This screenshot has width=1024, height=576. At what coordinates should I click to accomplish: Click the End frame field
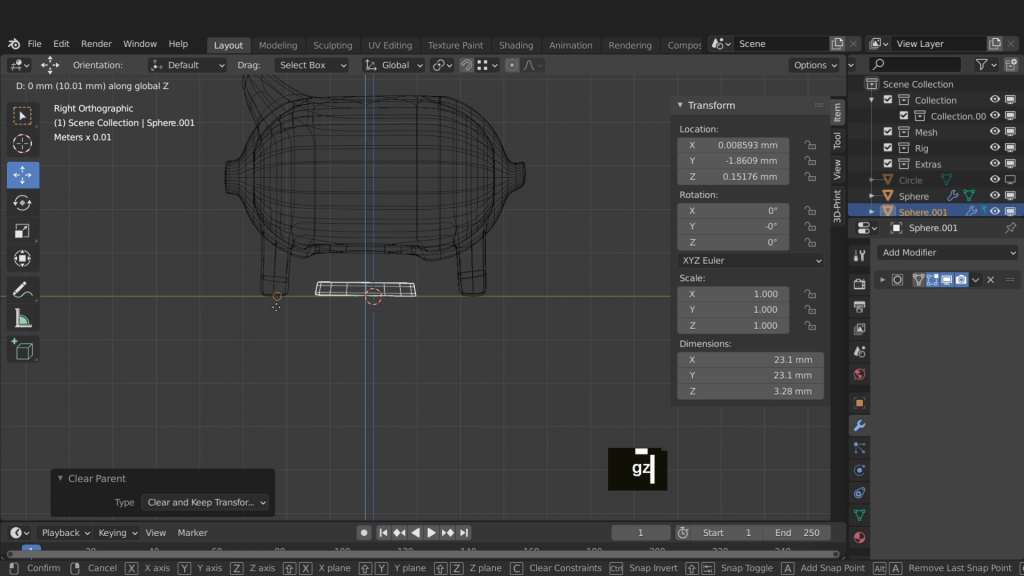click(797, 533)
